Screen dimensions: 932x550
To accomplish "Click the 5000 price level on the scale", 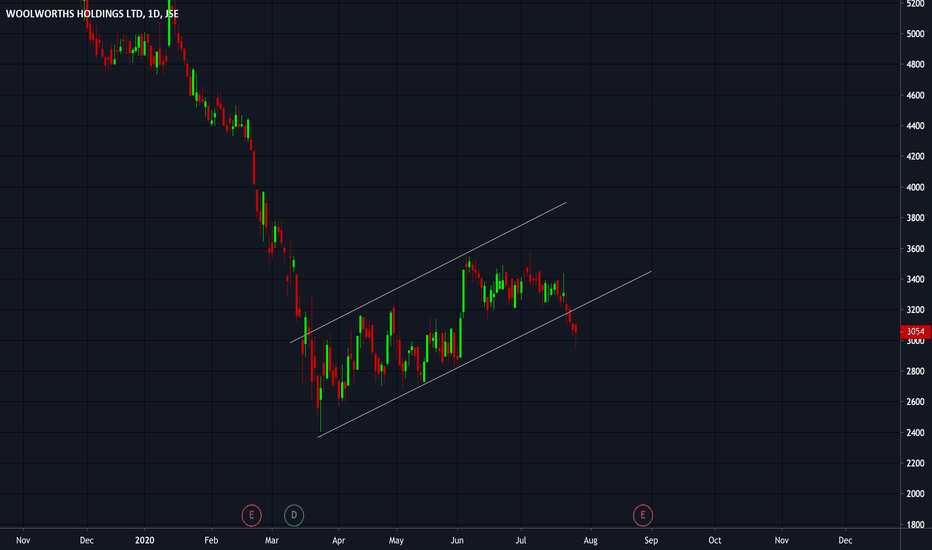I will point(915,34).
